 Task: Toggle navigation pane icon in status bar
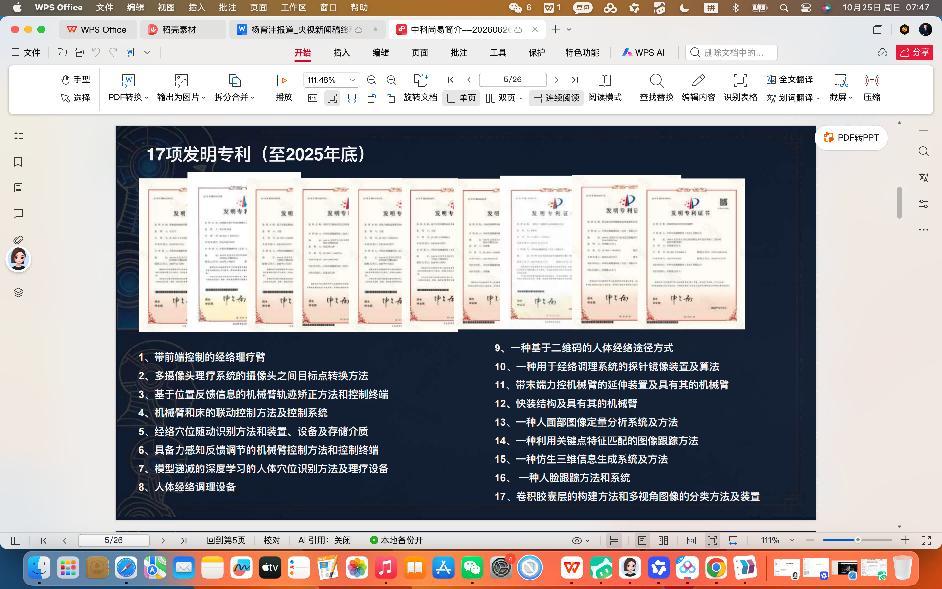[15, 540]
